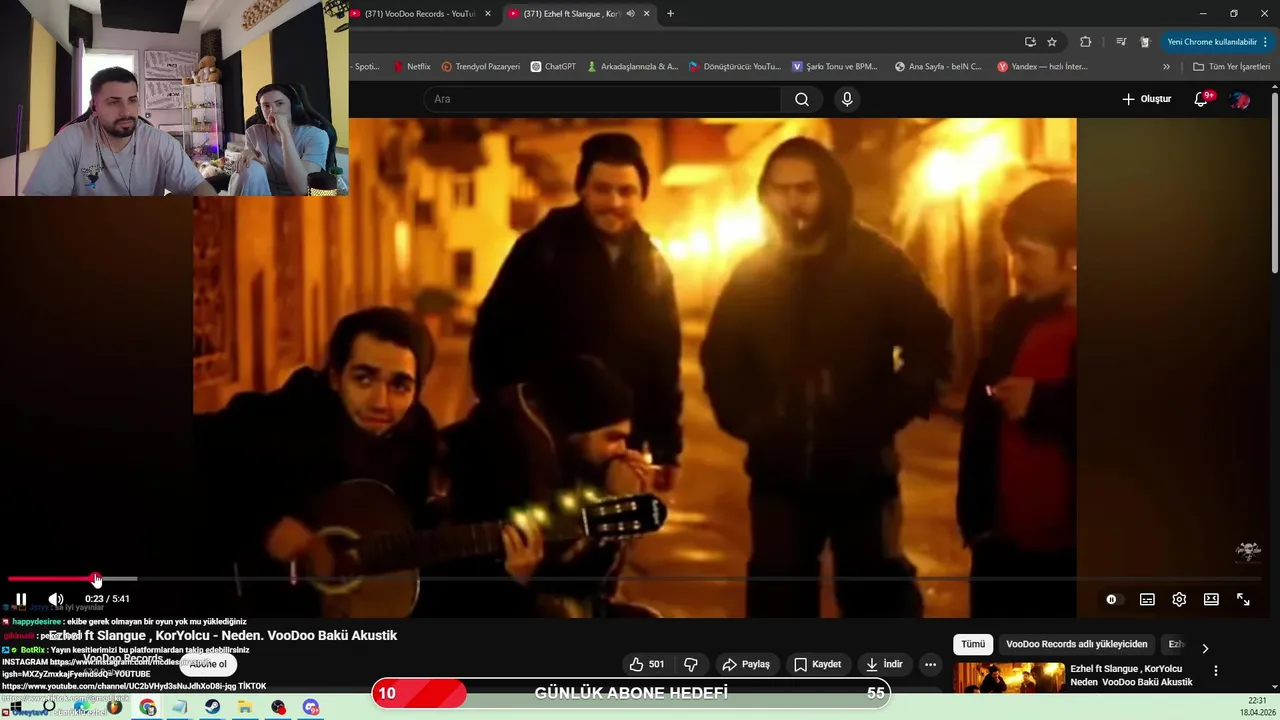
Task: Open the YouTube notifications bell
Action: (x=1202, y=99)
